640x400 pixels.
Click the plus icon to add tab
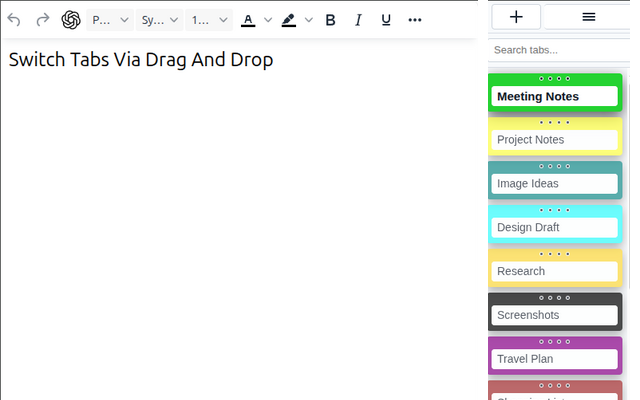(x=516, y=17)
